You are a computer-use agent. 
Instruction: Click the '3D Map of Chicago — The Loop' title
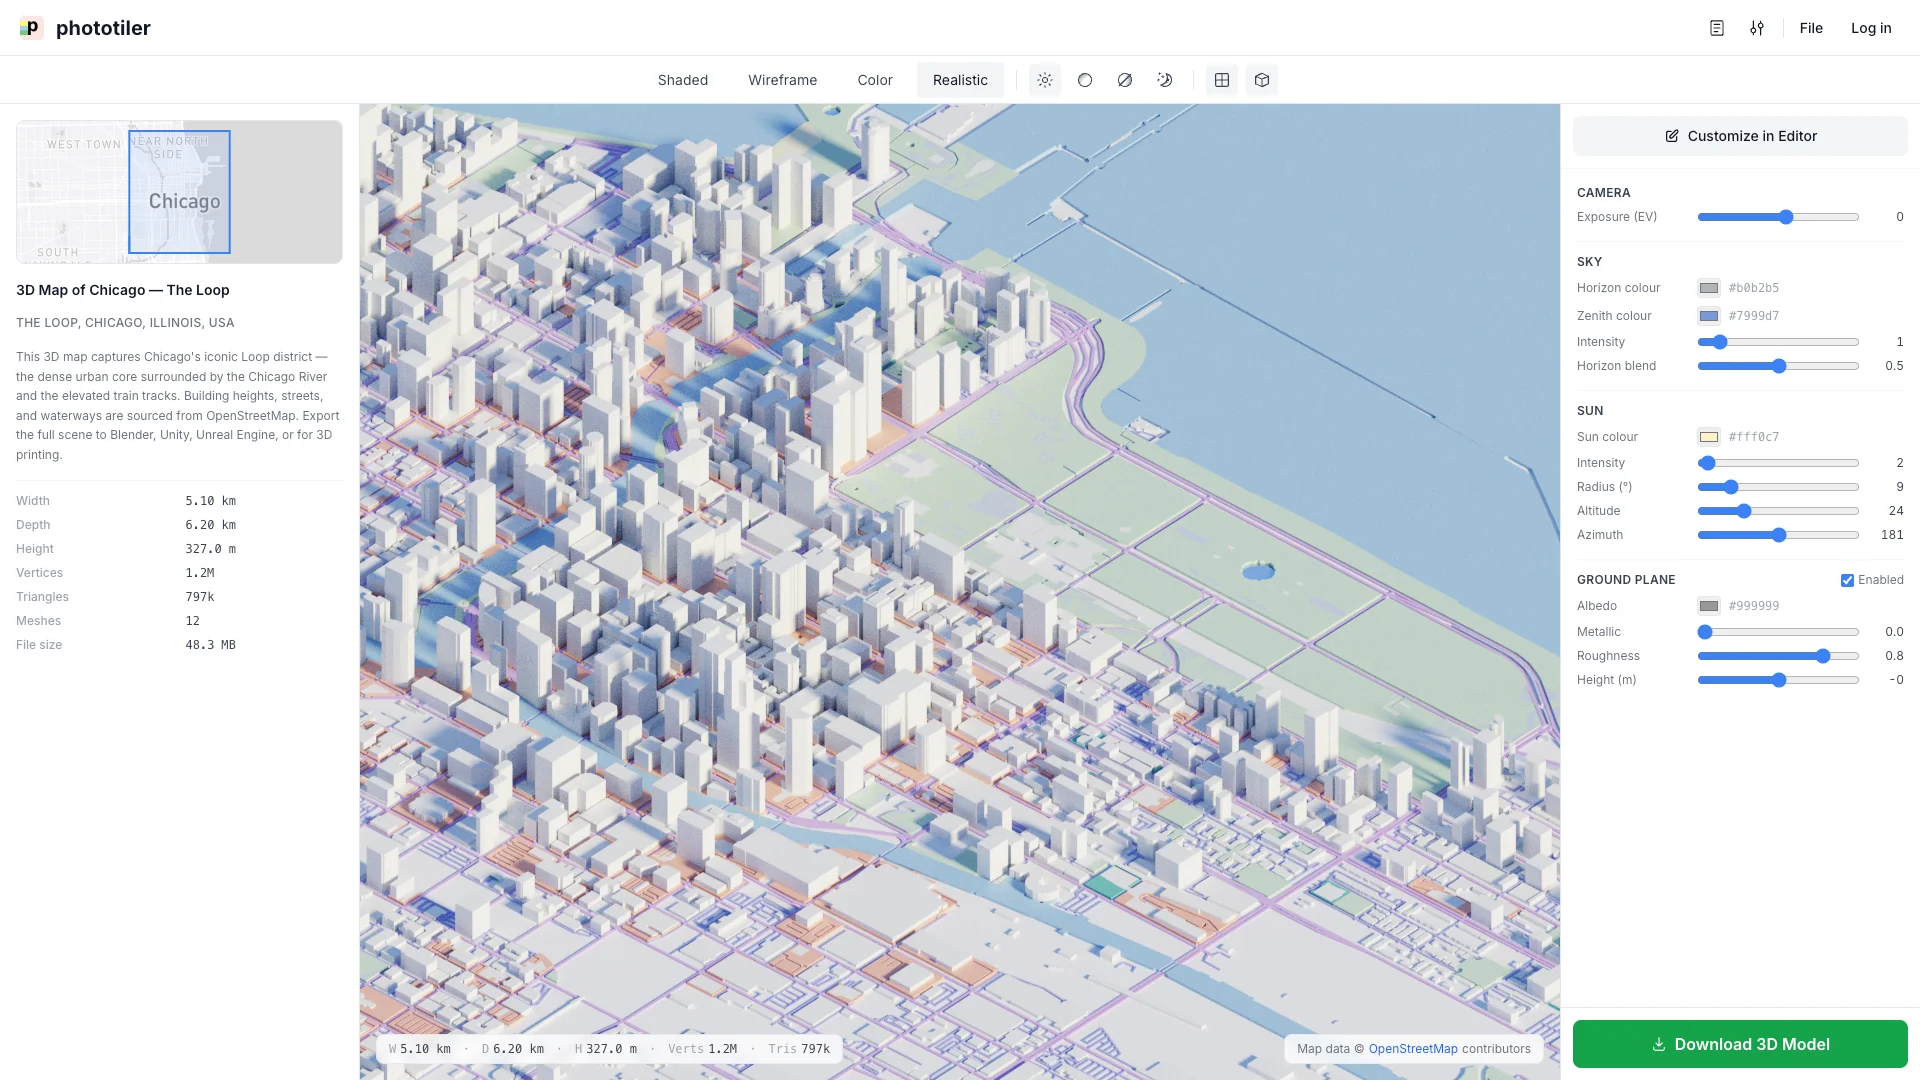point(123,290)
